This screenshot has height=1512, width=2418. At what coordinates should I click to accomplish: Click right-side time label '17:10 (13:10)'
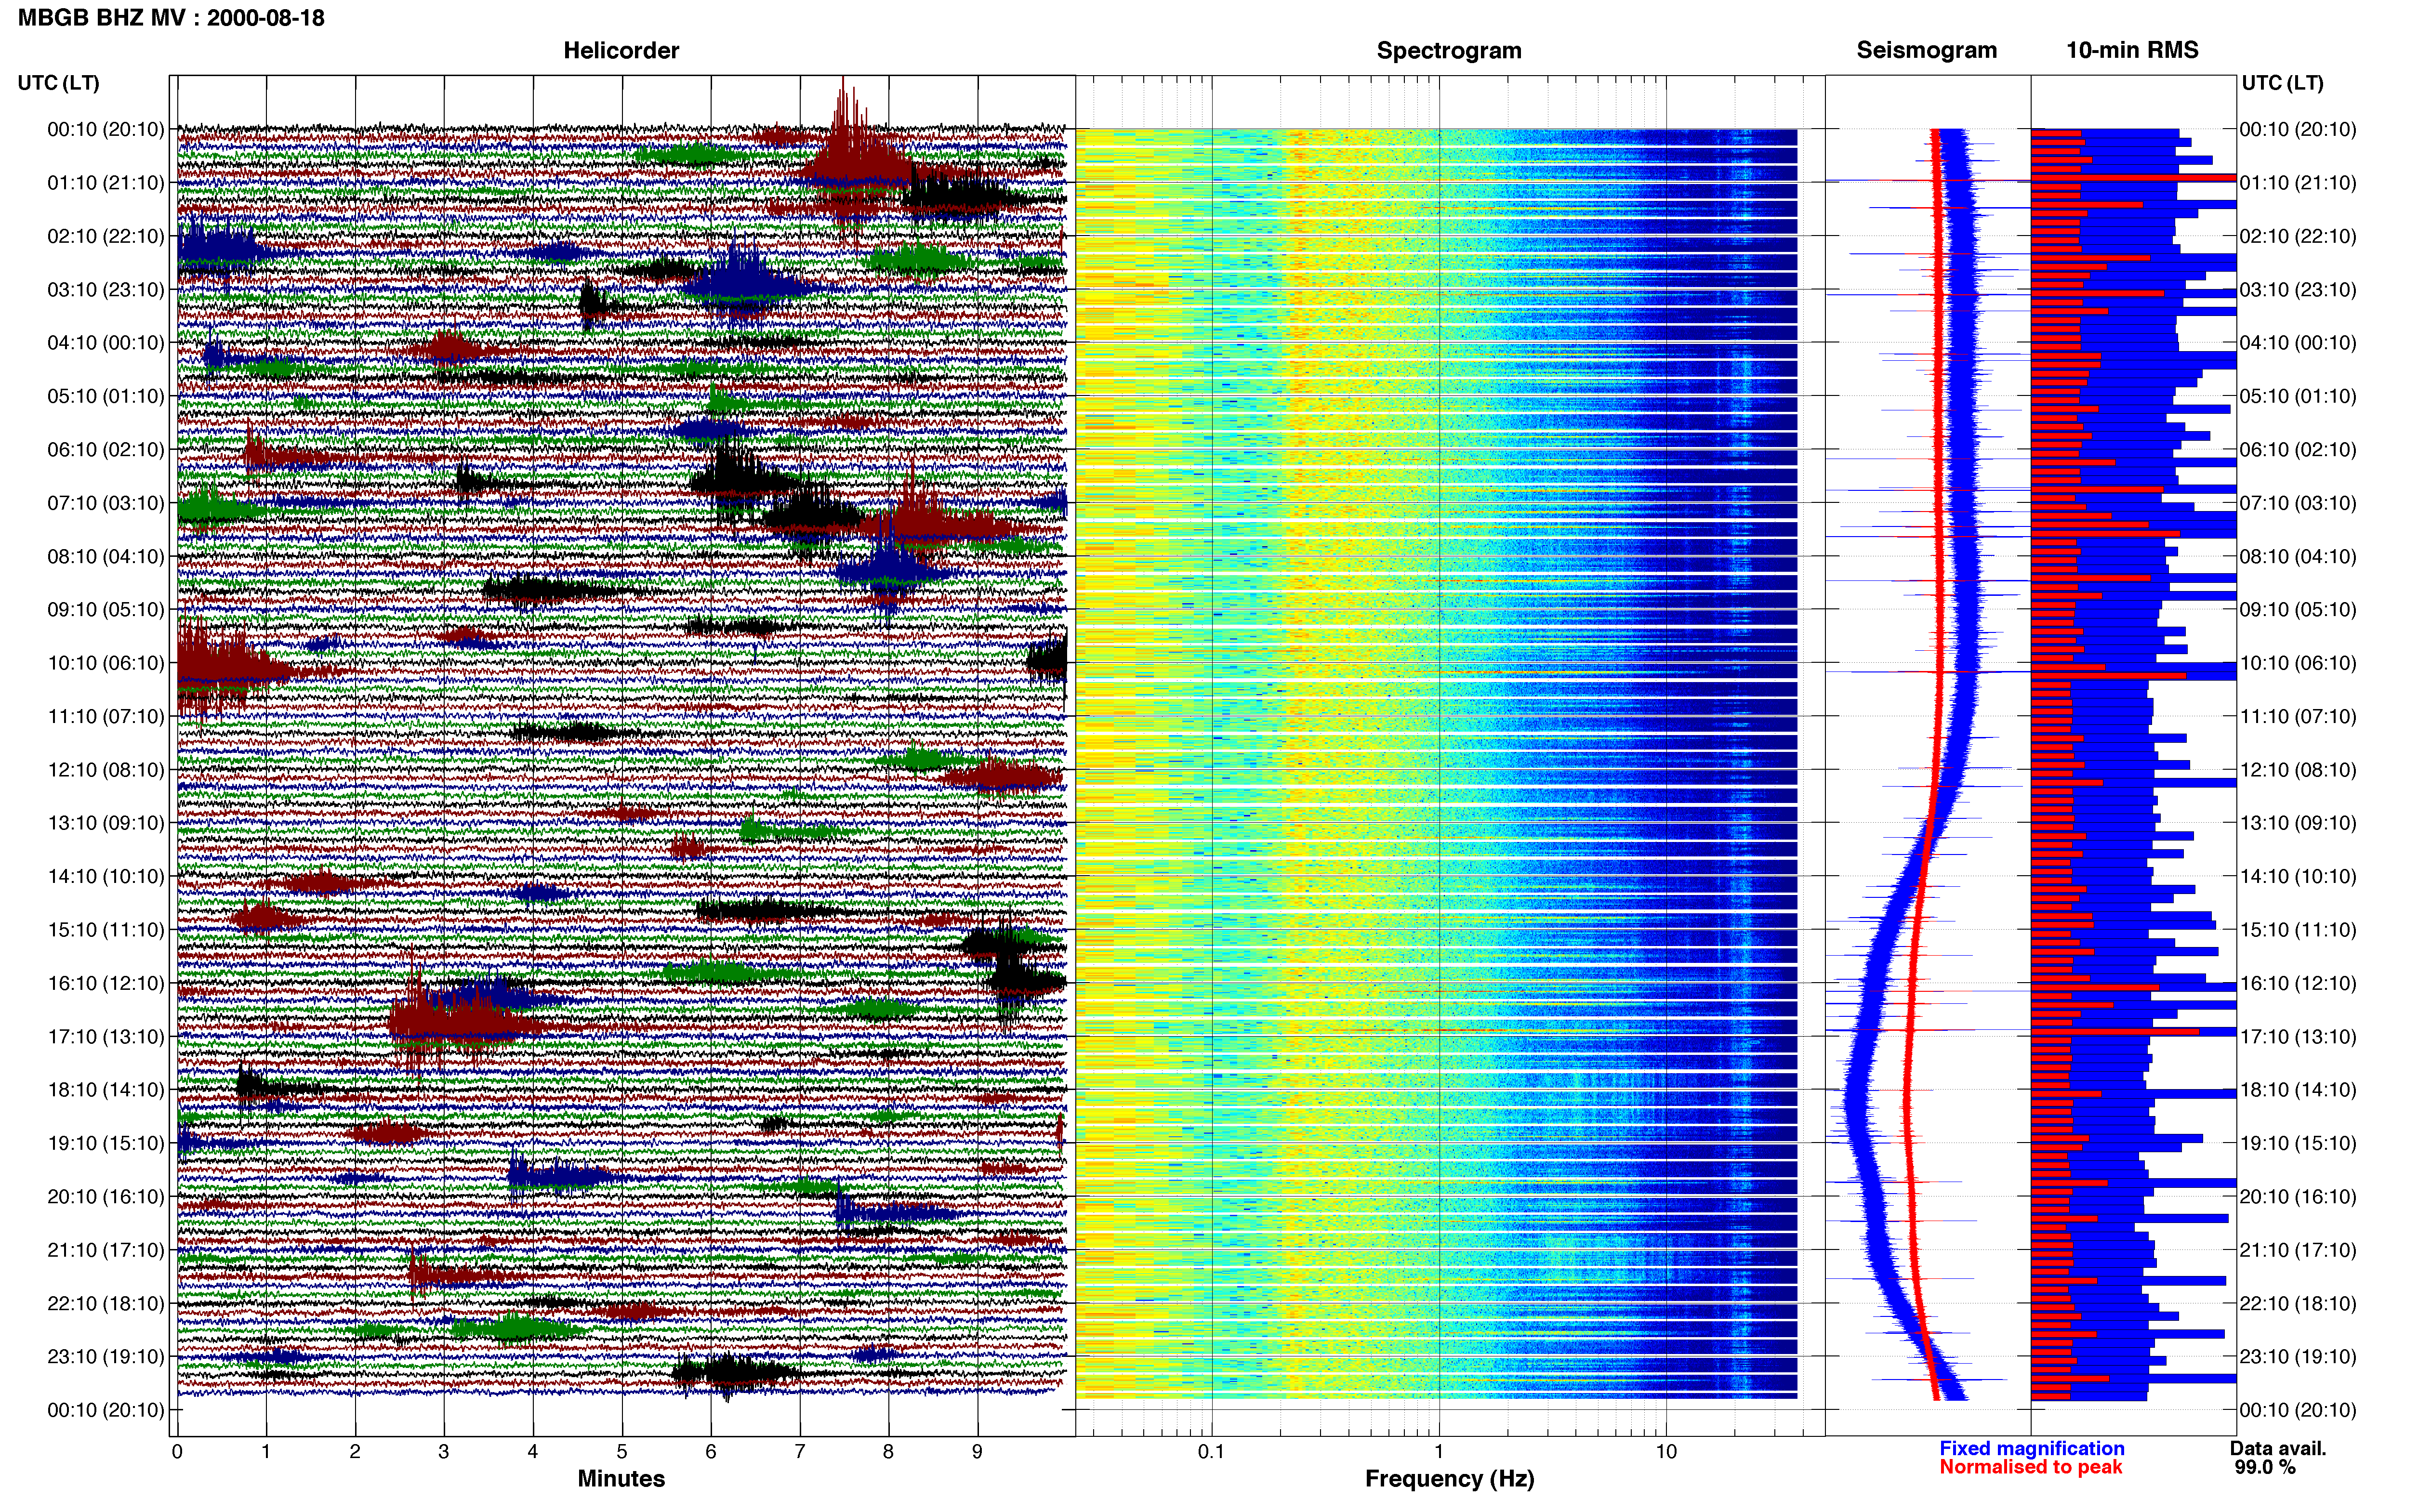coord(2298,1037)
